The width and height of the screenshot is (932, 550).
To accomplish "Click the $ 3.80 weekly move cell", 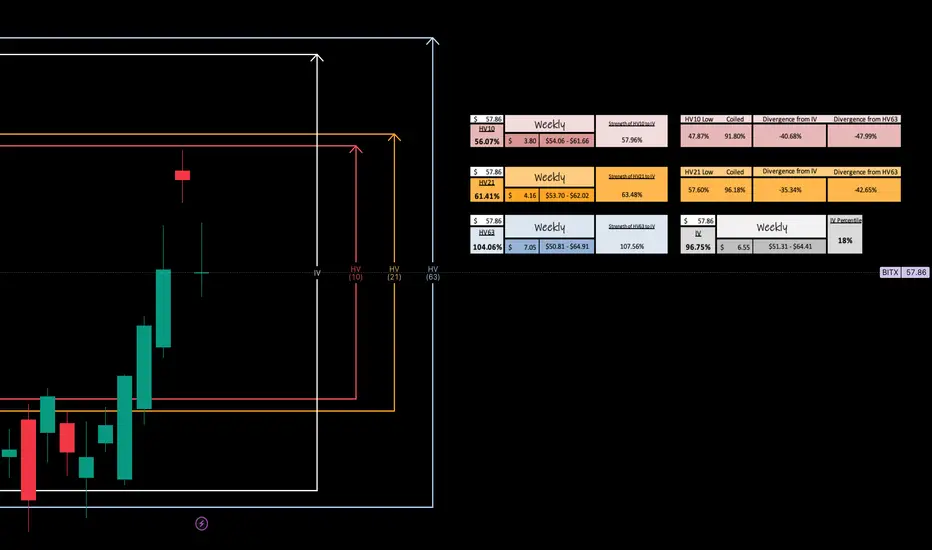I will coord(522,141).
